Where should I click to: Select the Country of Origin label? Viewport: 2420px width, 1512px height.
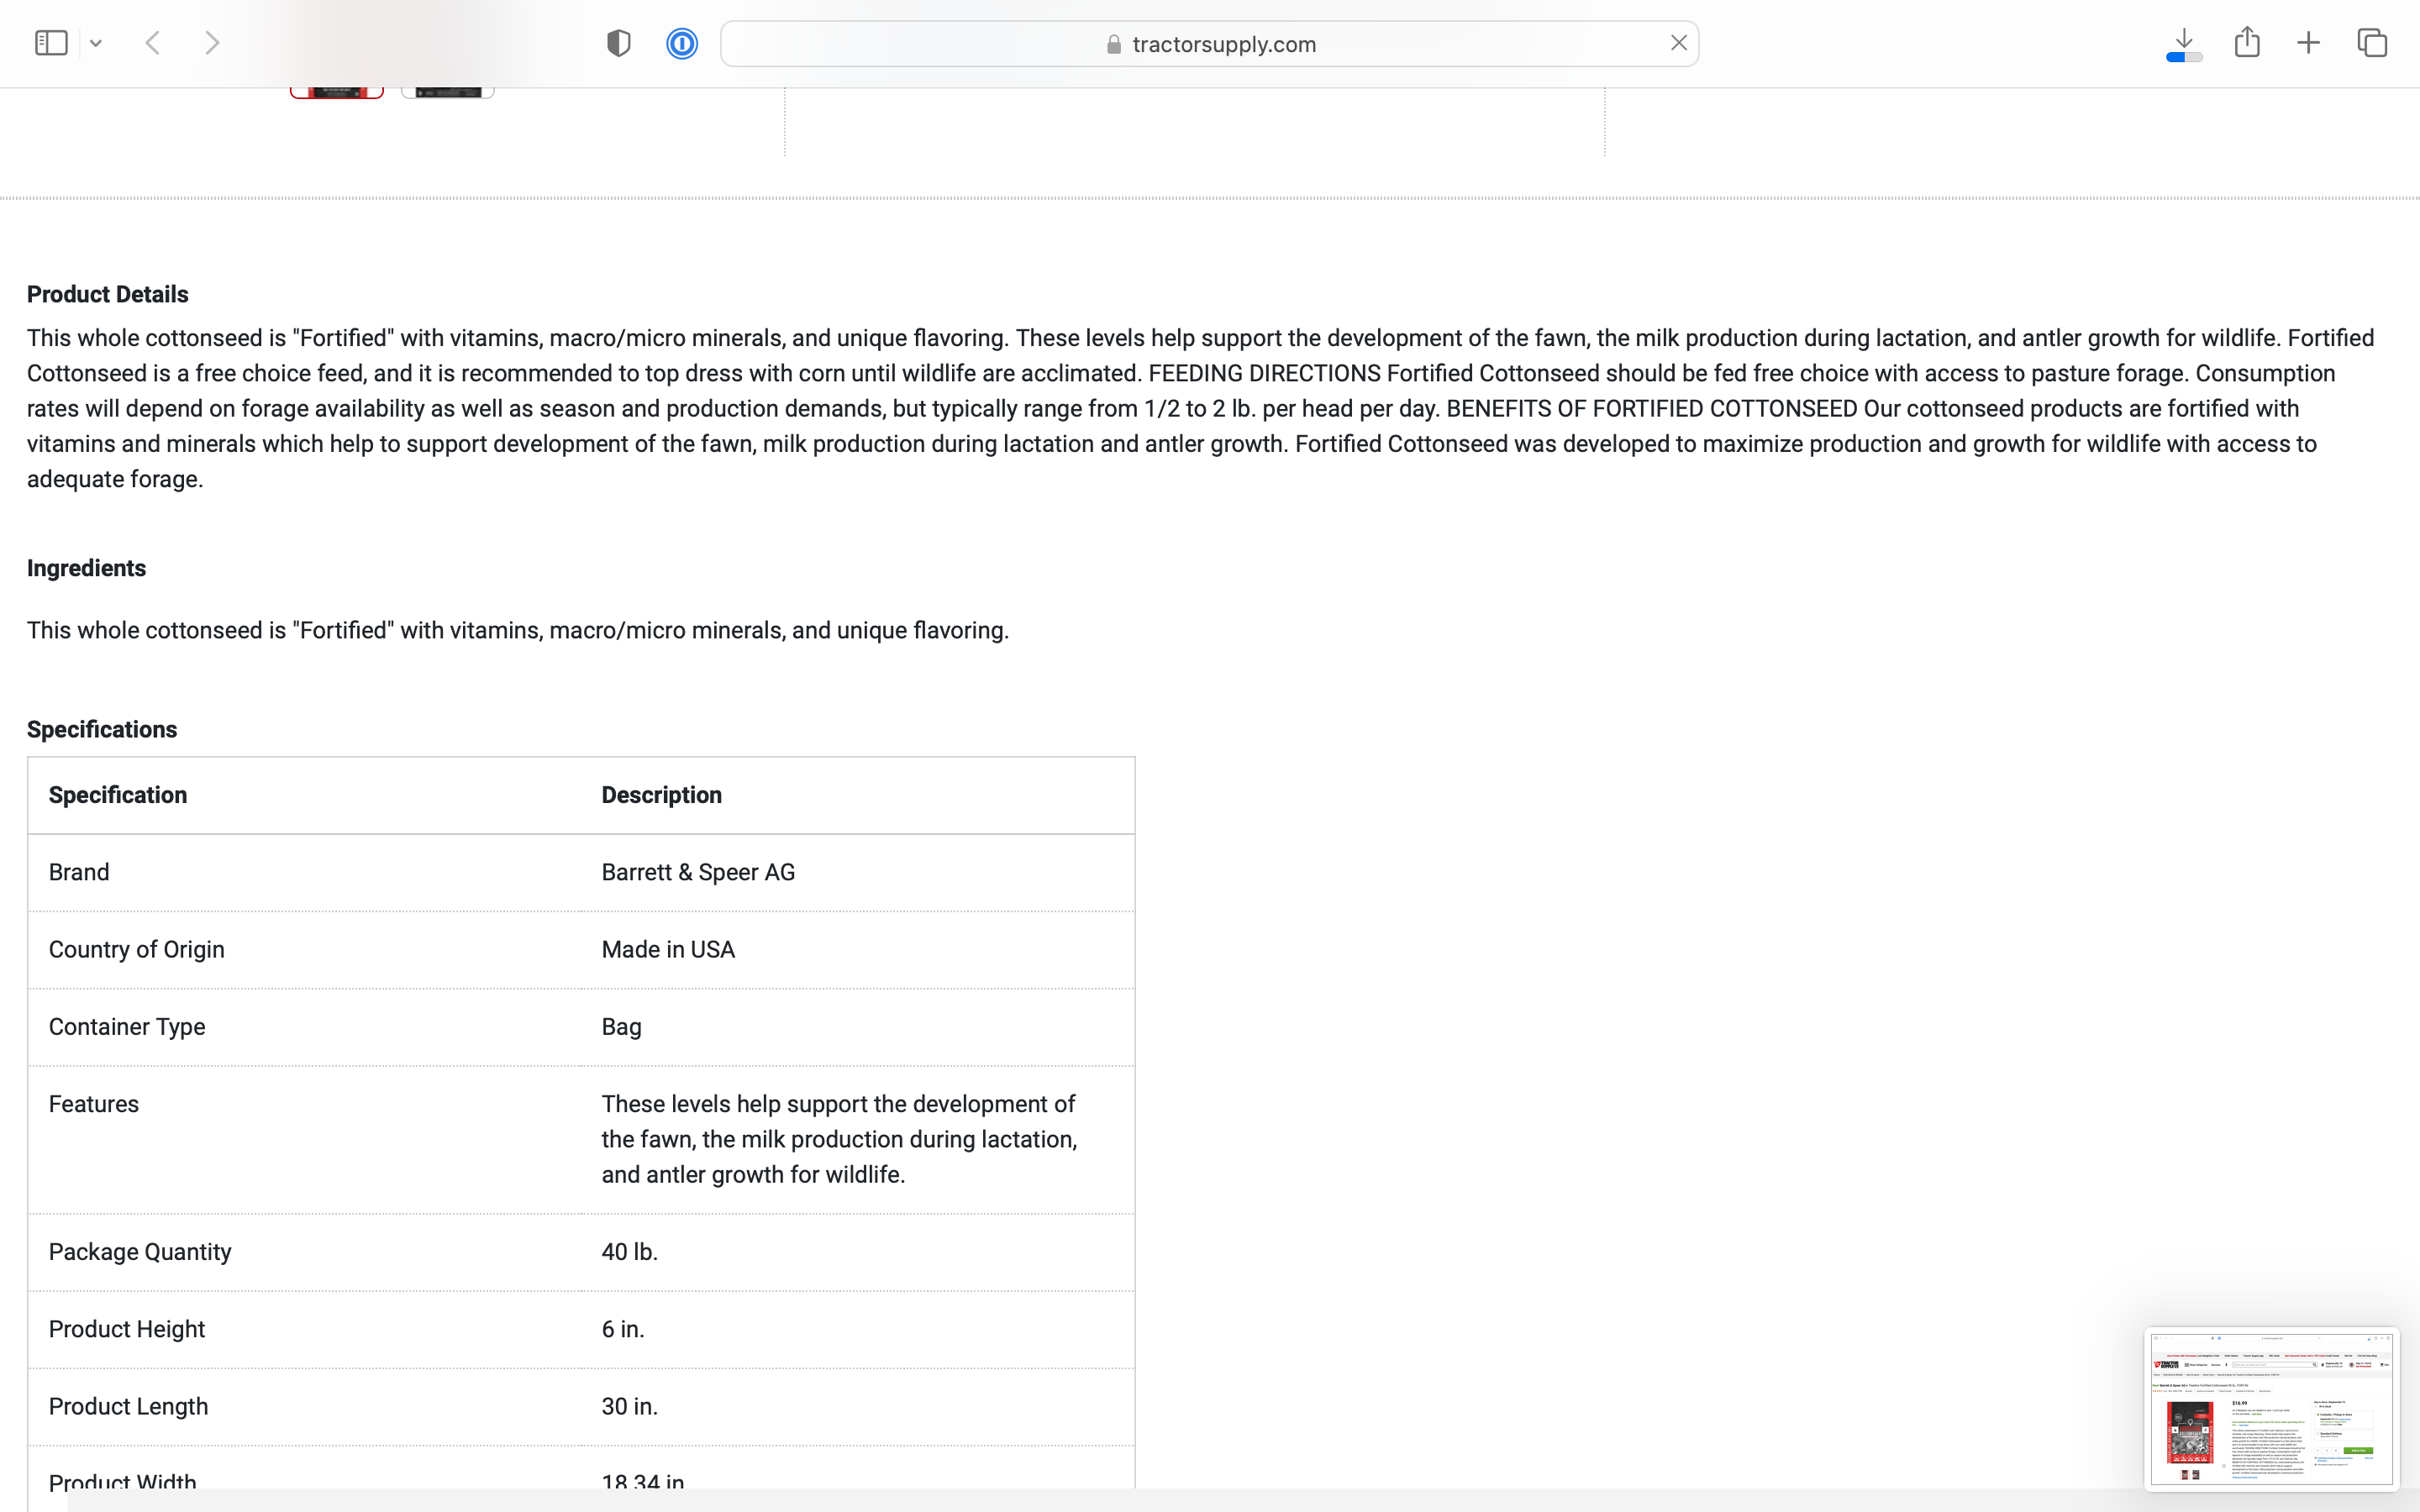coord(137,949)
